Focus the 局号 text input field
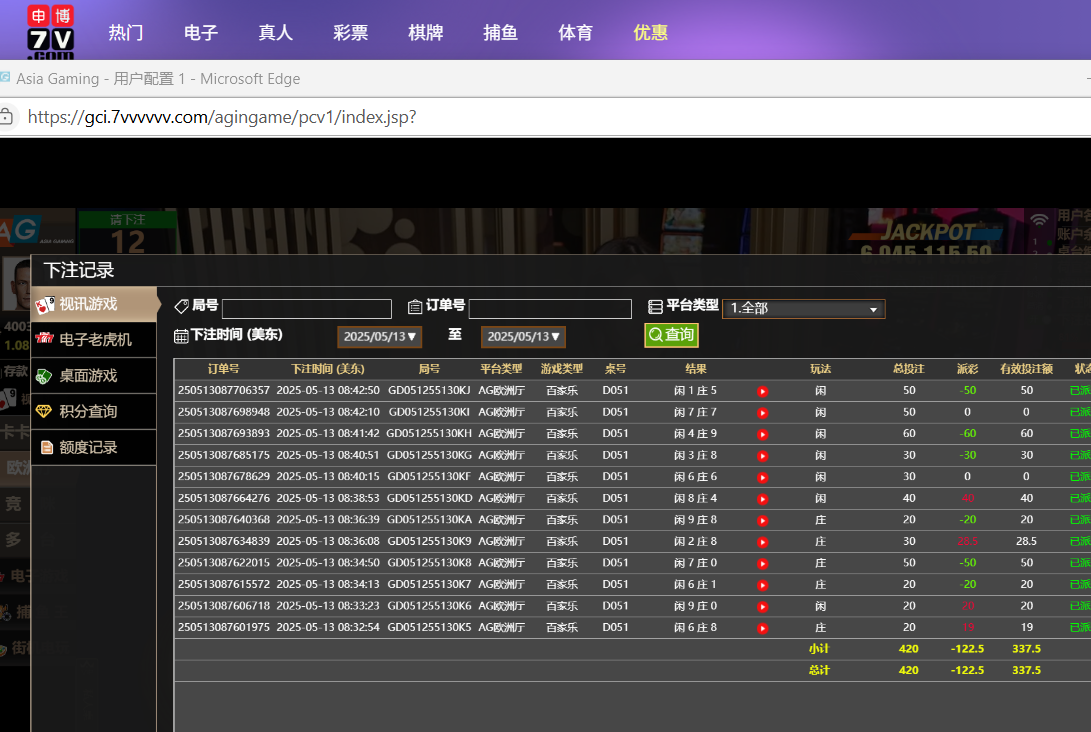Viewport: 1091px width, 732px height. click(306, 309)
